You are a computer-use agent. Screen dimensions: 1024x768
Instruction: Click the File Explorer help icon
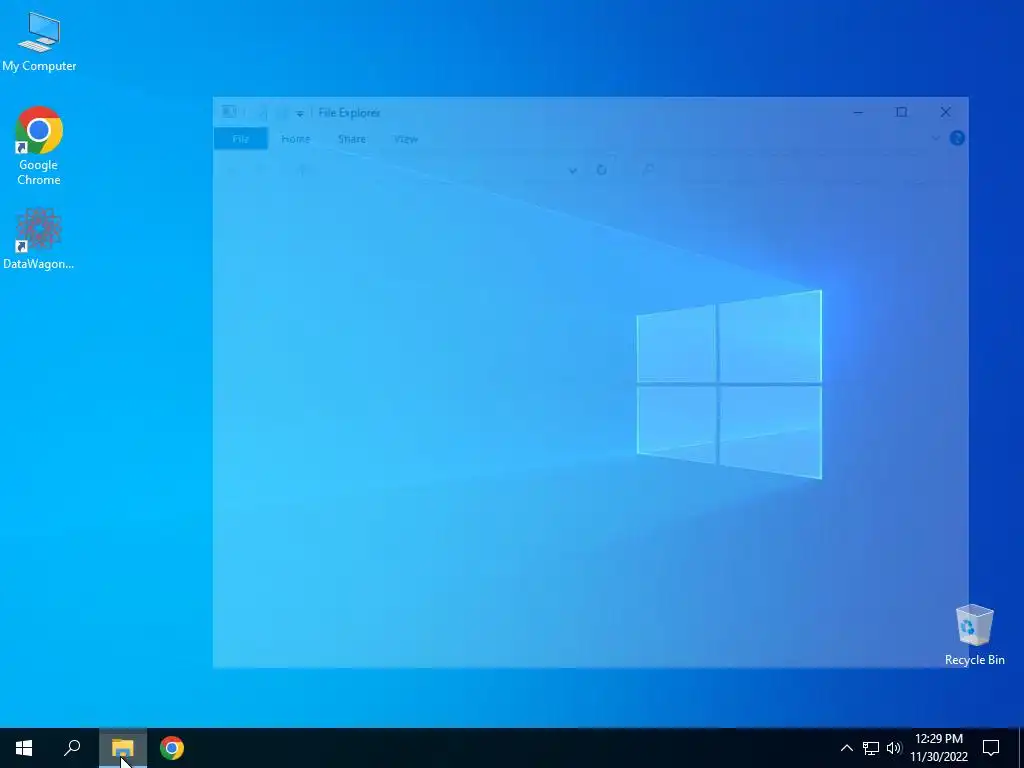tap(957, 138)
